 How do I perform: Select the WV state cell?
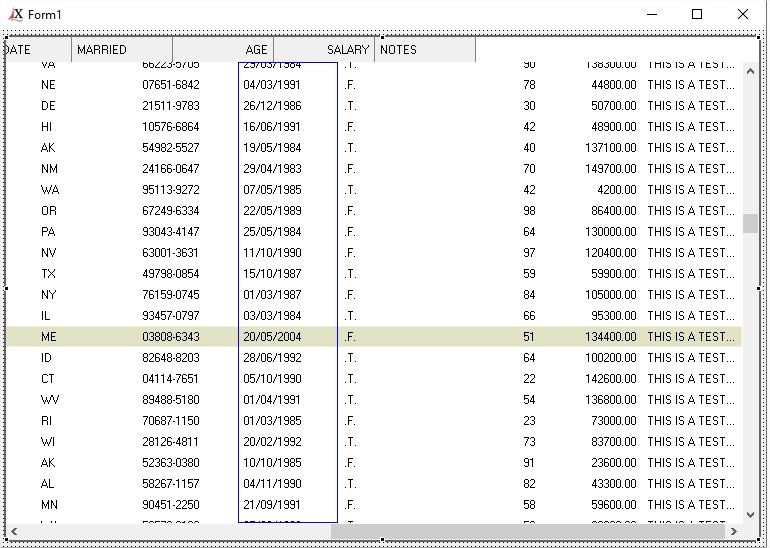50,400
